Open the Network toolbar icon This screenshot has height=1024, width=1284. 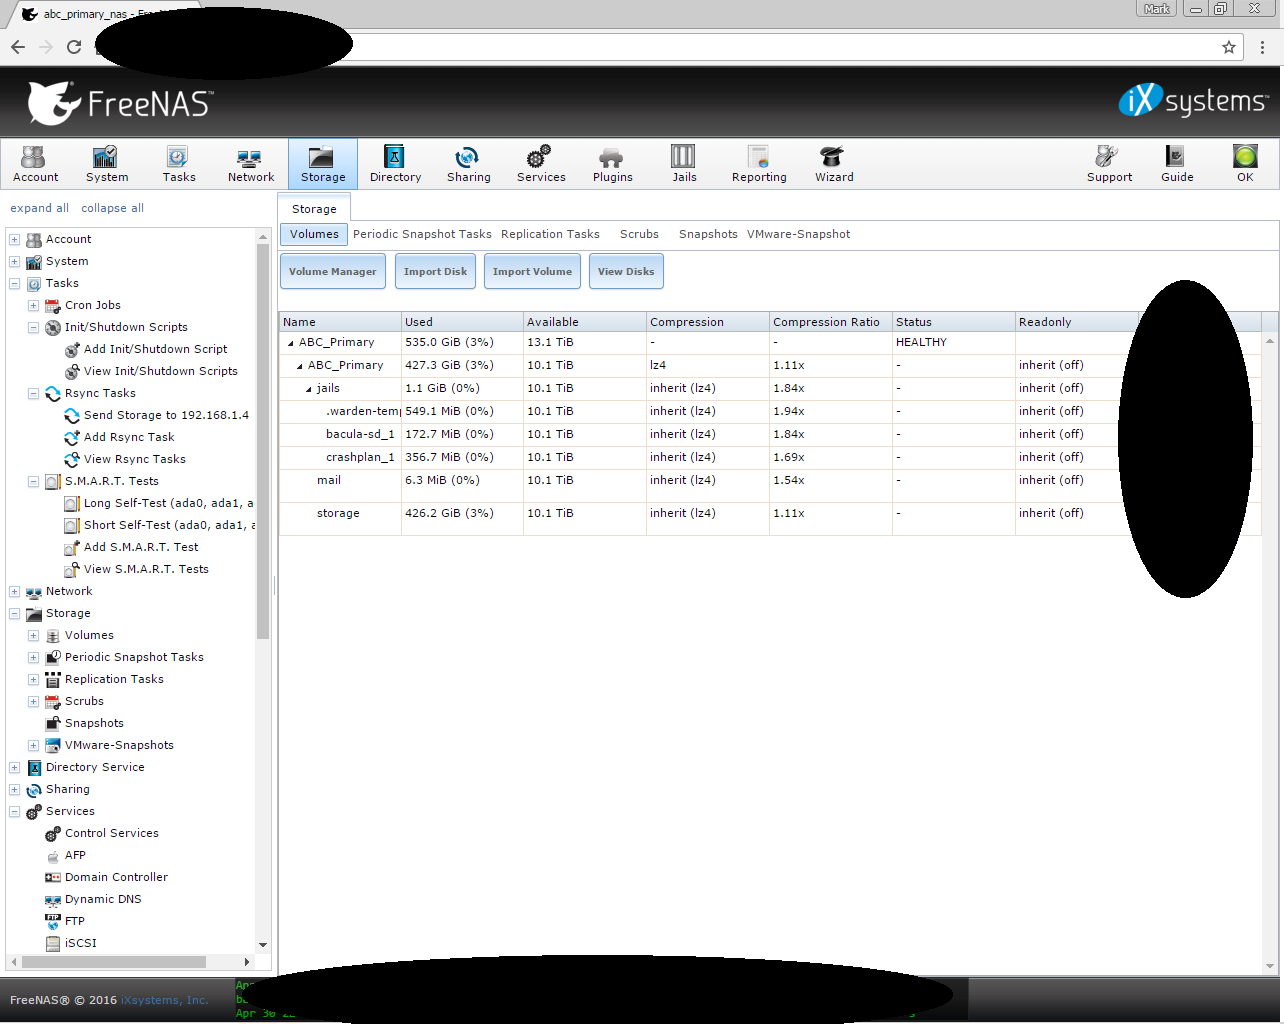(x=251, y=164)
